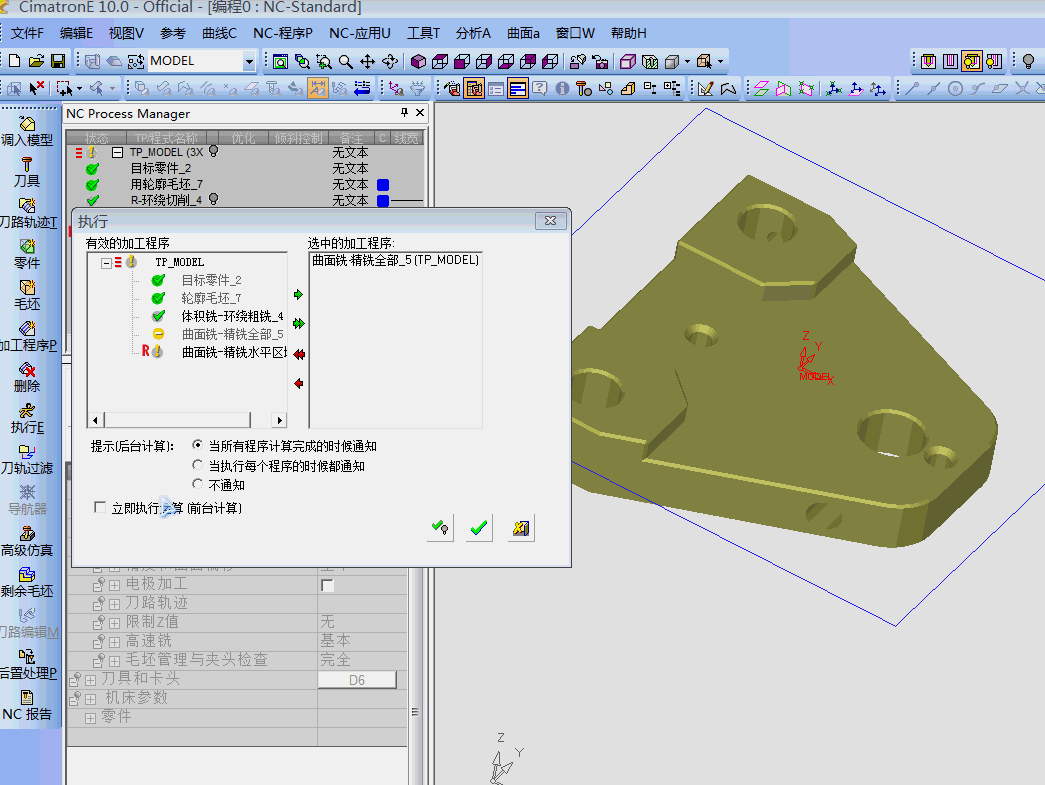Enable 立即执行运算 (前台计算) checkbox
This screenshot has height=785, width=1045.
[x=100, y=508]
